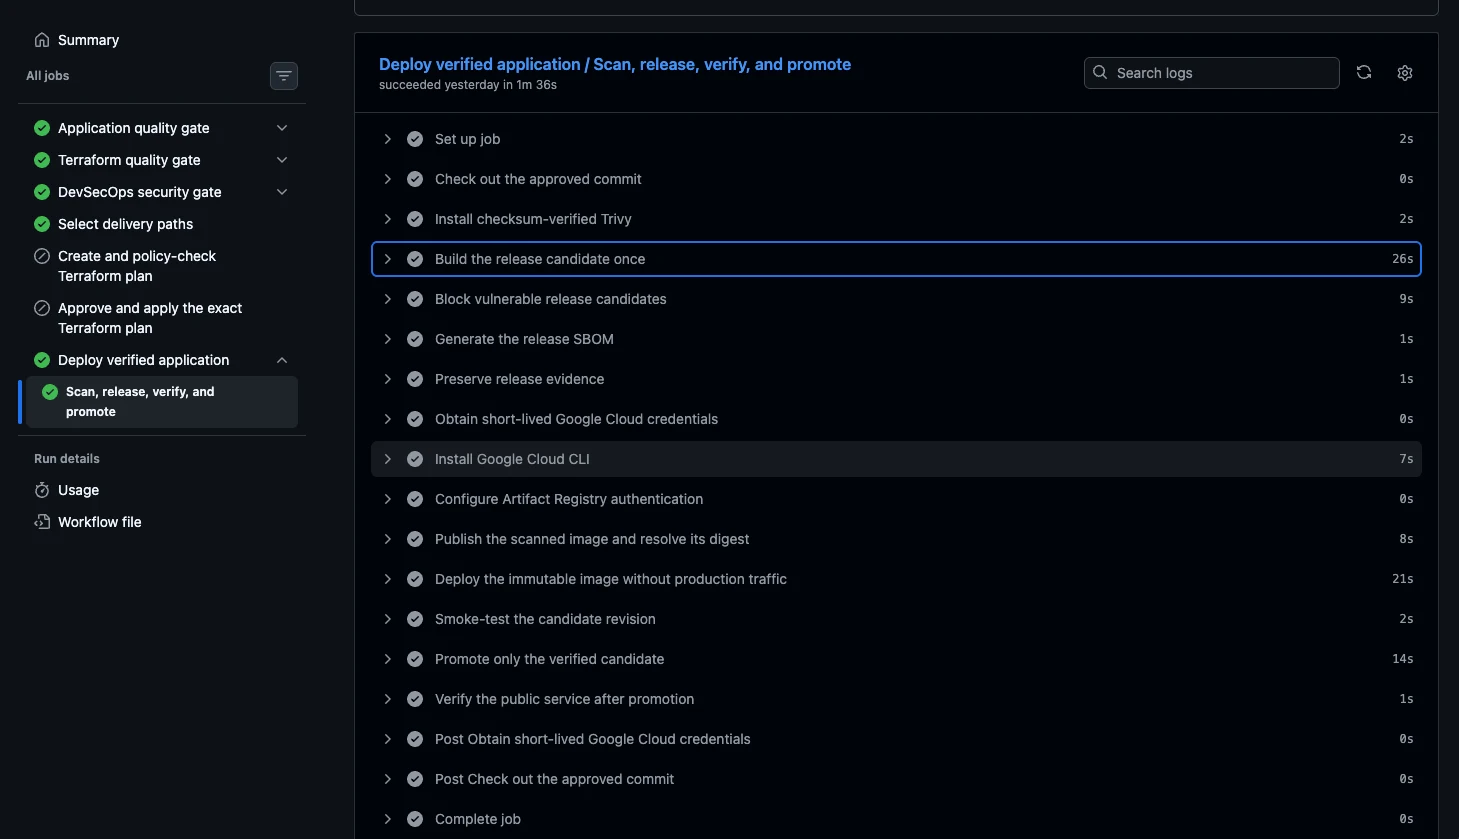This screenshot has height=839, width=1459.
Task: Click the success check icon for Set up job
Action: point(415,139)
